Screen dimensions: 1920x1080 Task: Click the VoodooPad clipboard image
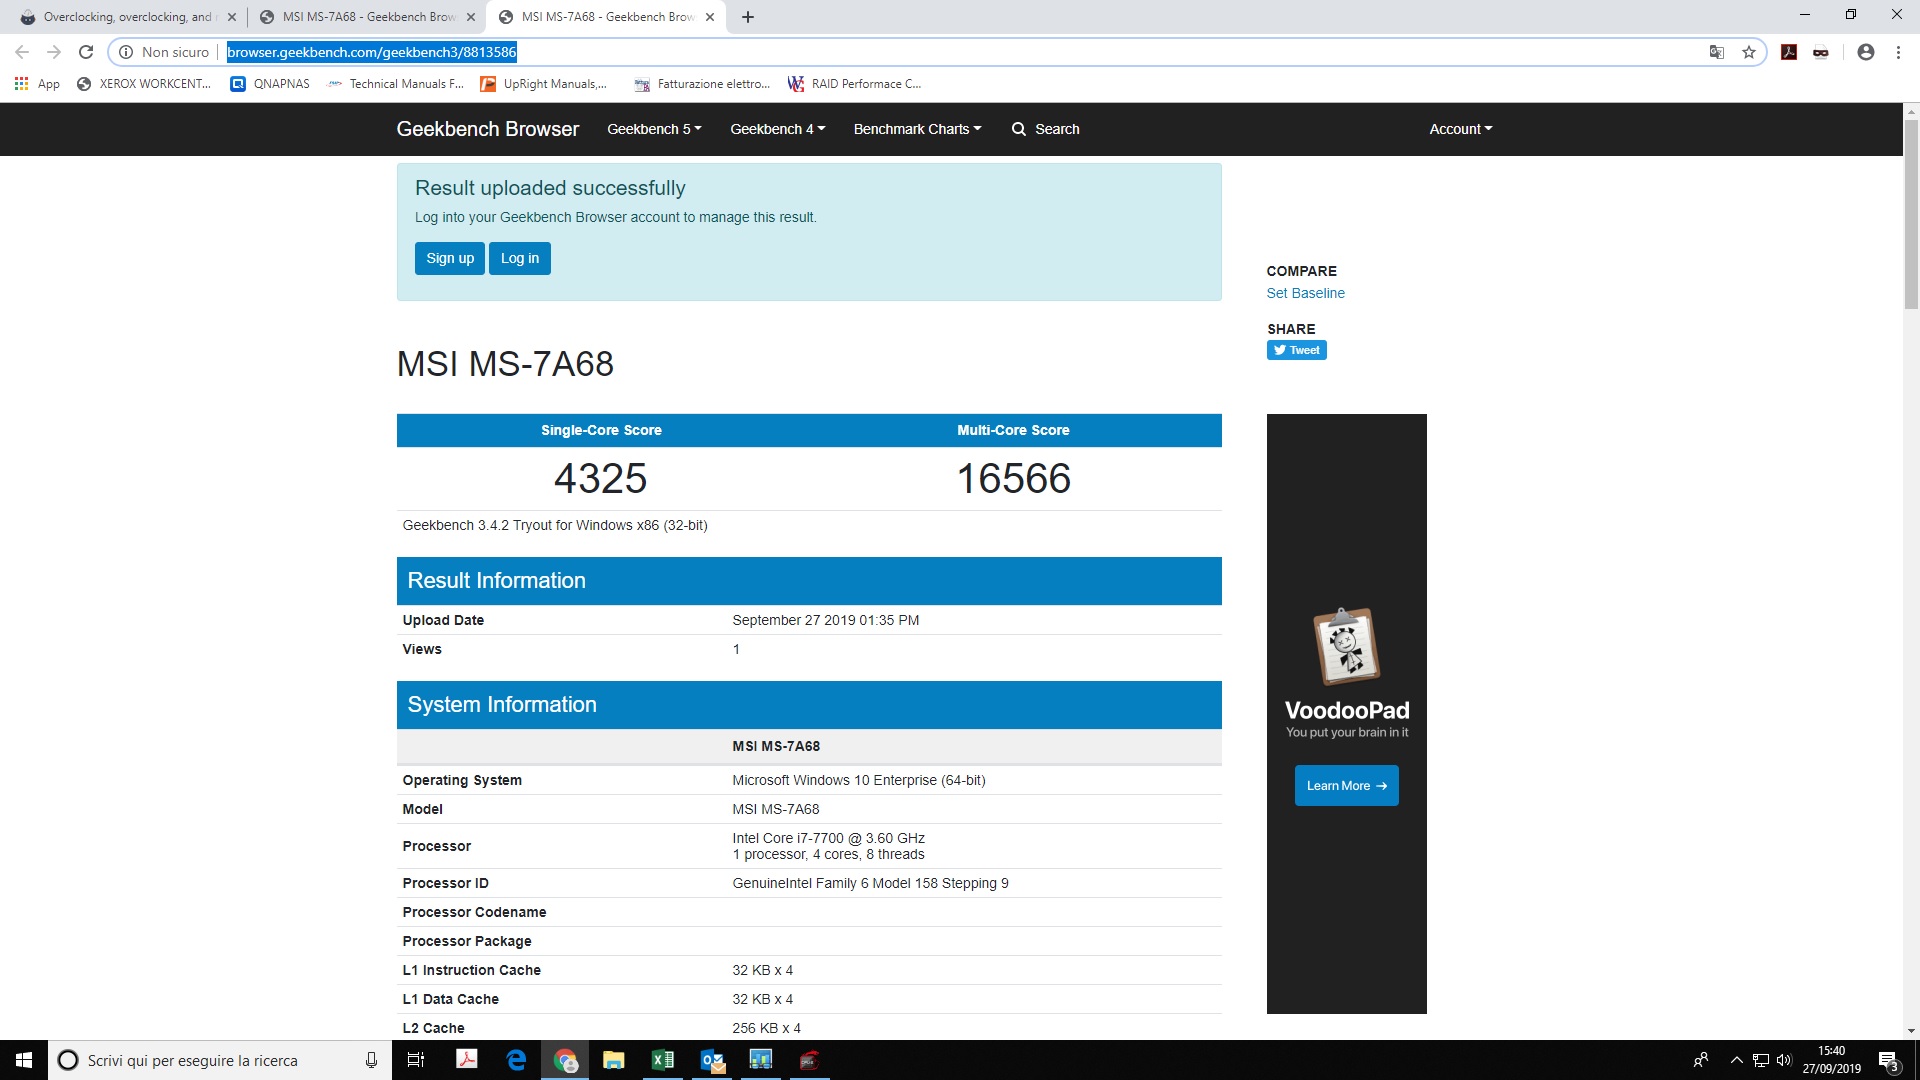[1346, 646]
